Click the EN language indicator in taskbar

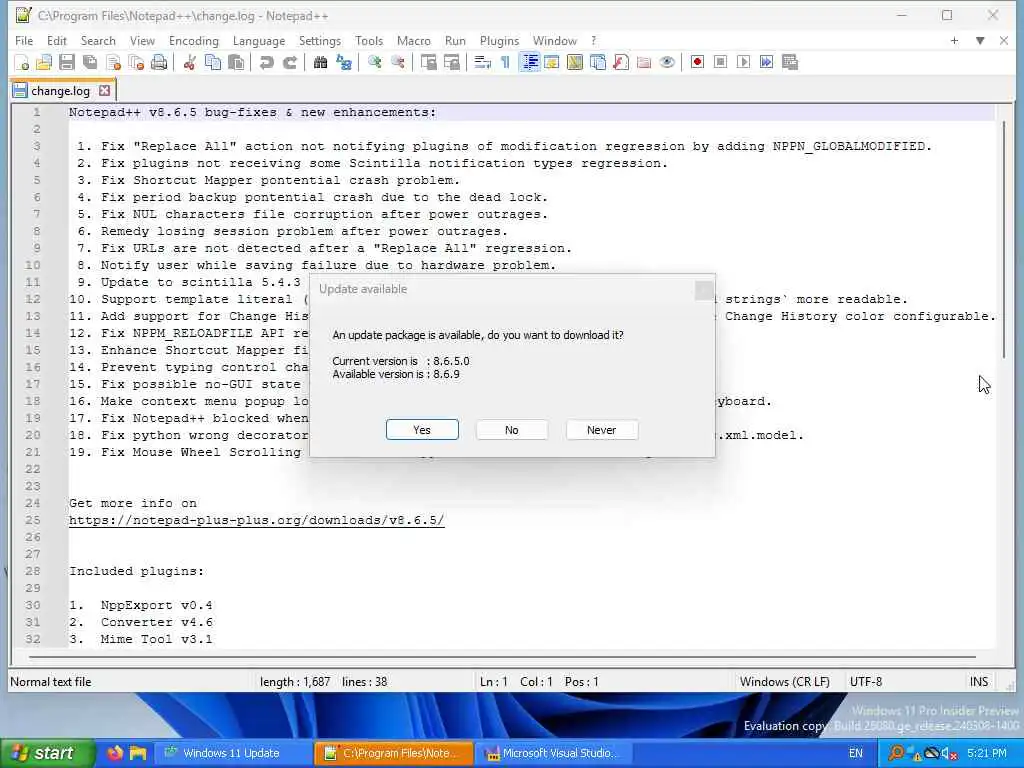pos(856,753)
